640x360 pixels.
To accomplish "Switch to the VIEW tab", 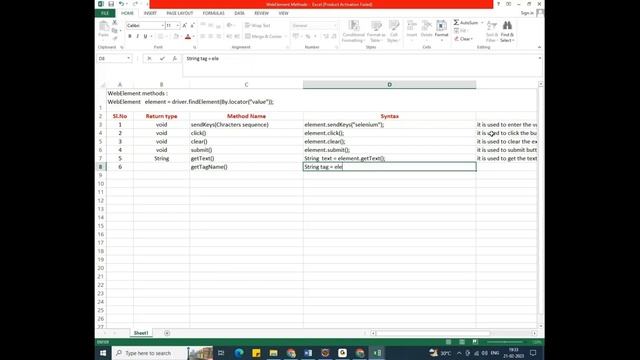I will click(x=283, y=13).
